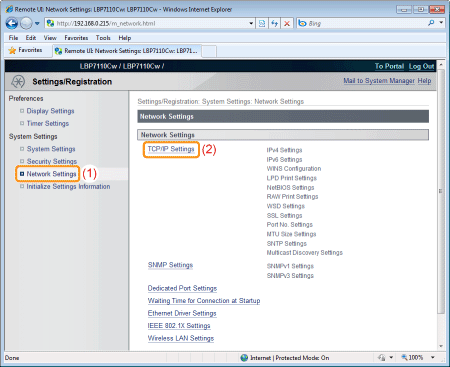Click the Bing search magnifier icon
This screenshot has width=450, height=367.
pos(431,23)
